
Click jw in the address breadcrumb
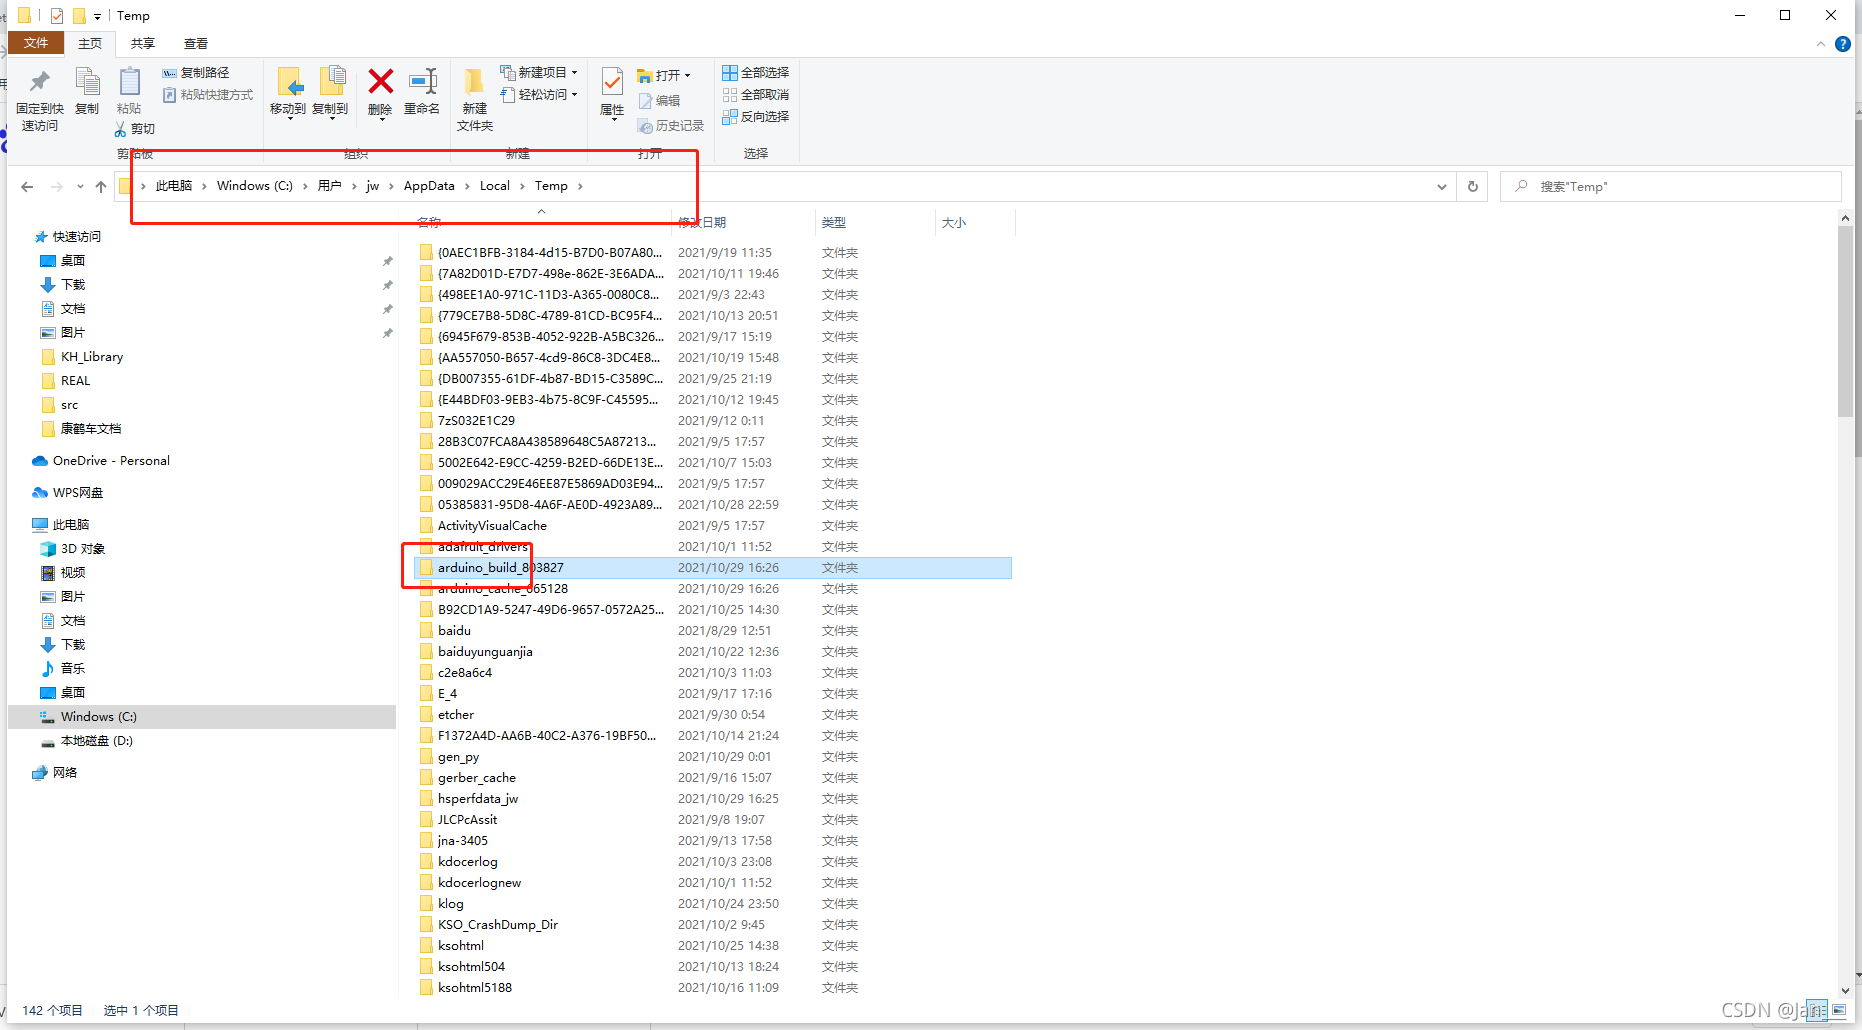point(373,186)
